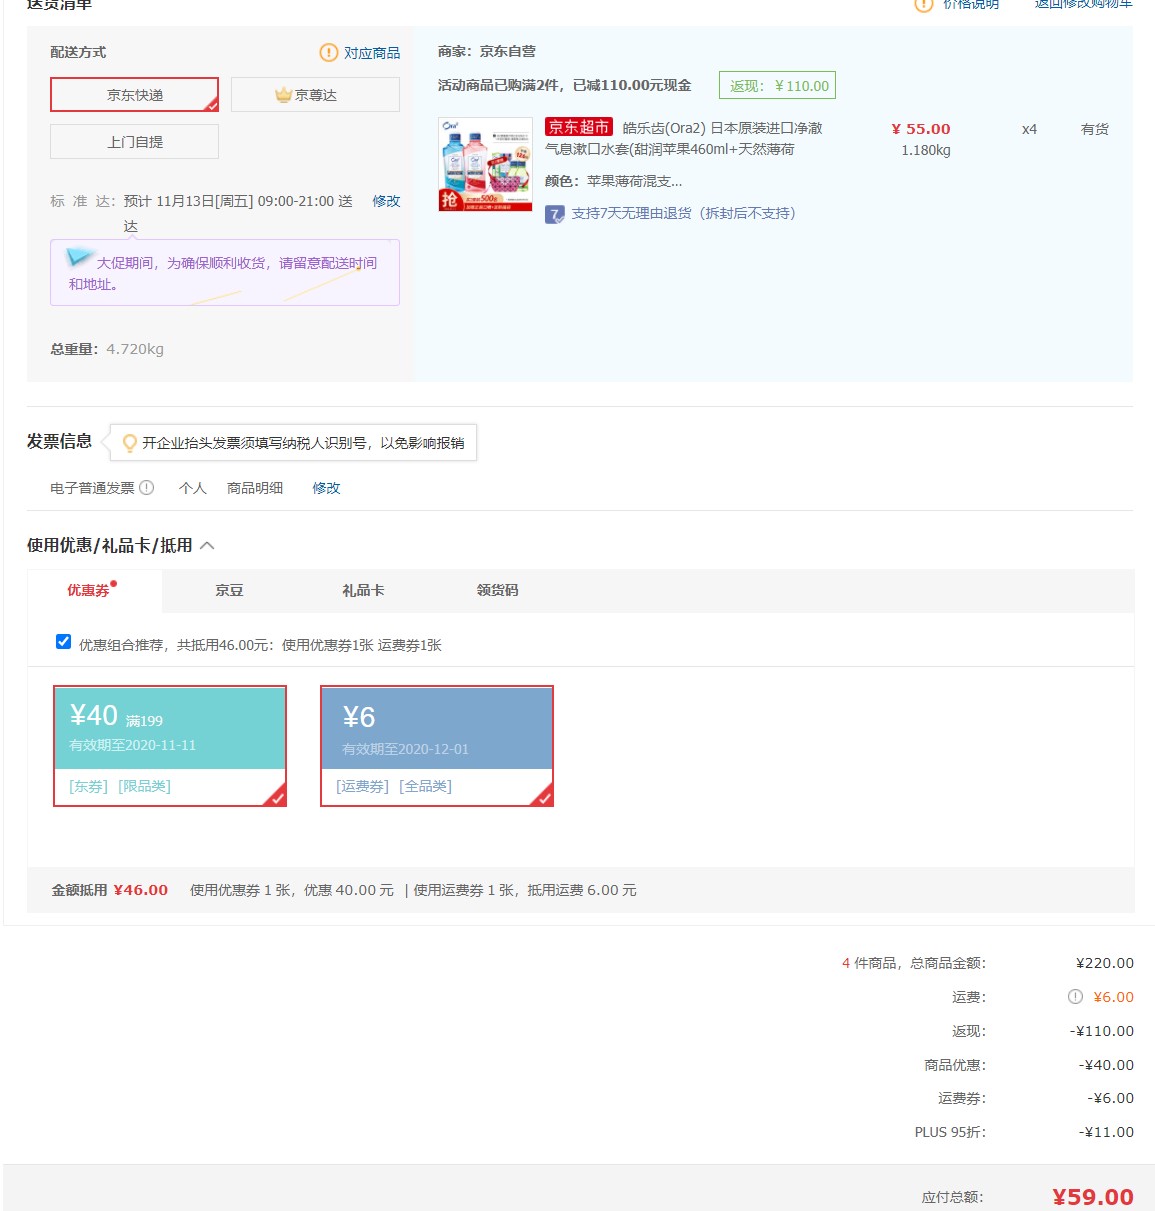Select 京东快递 delivery option
Image resolution: width=1155 pixels, height=1211 pixels.
(x=135, y=95)
